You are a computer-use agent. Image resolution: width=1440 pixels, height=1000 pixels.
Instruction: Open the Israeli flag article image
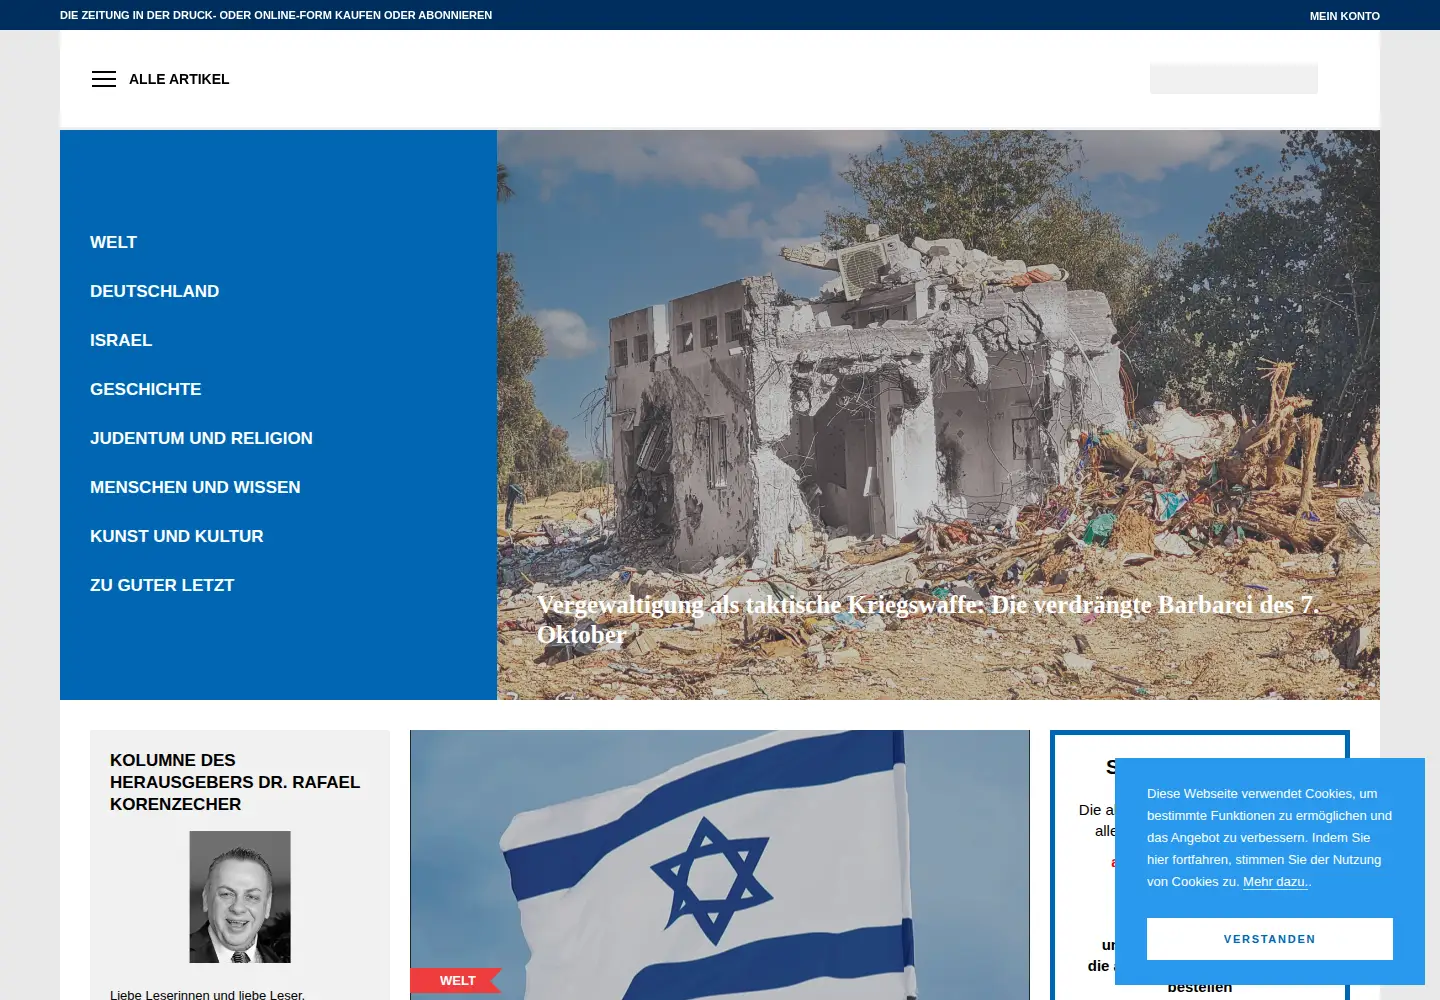pos(720,865)
